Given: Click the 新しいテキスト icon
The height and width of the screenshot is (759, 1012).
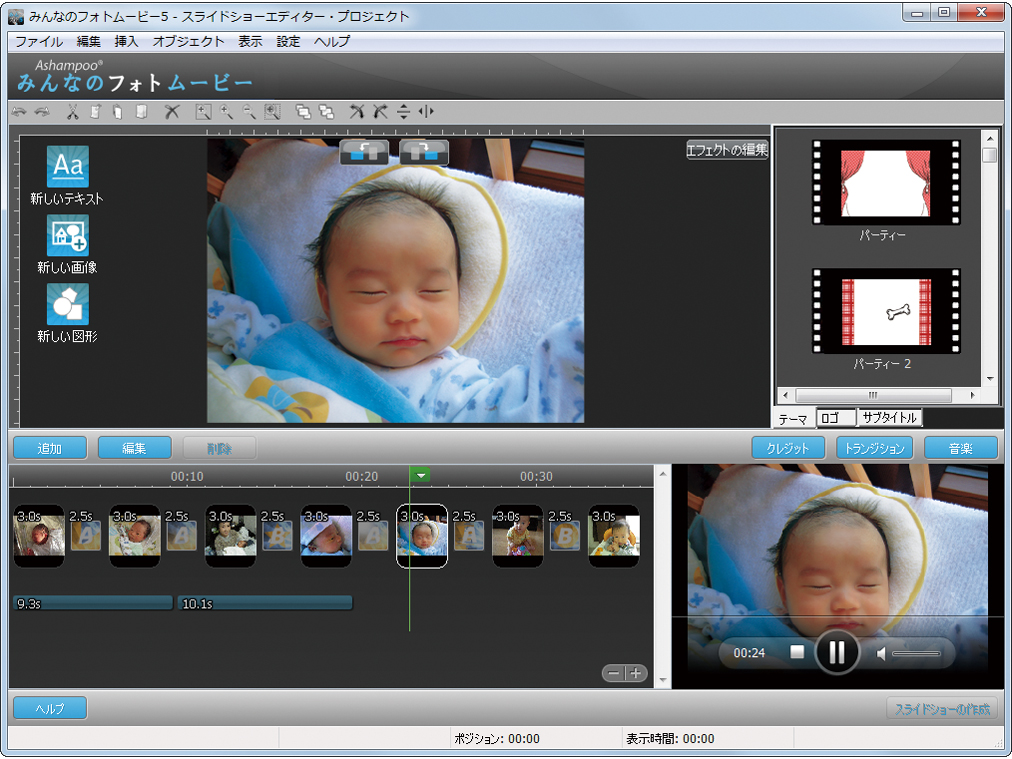Looking at the screenshot, I should (x=67, y=167).
